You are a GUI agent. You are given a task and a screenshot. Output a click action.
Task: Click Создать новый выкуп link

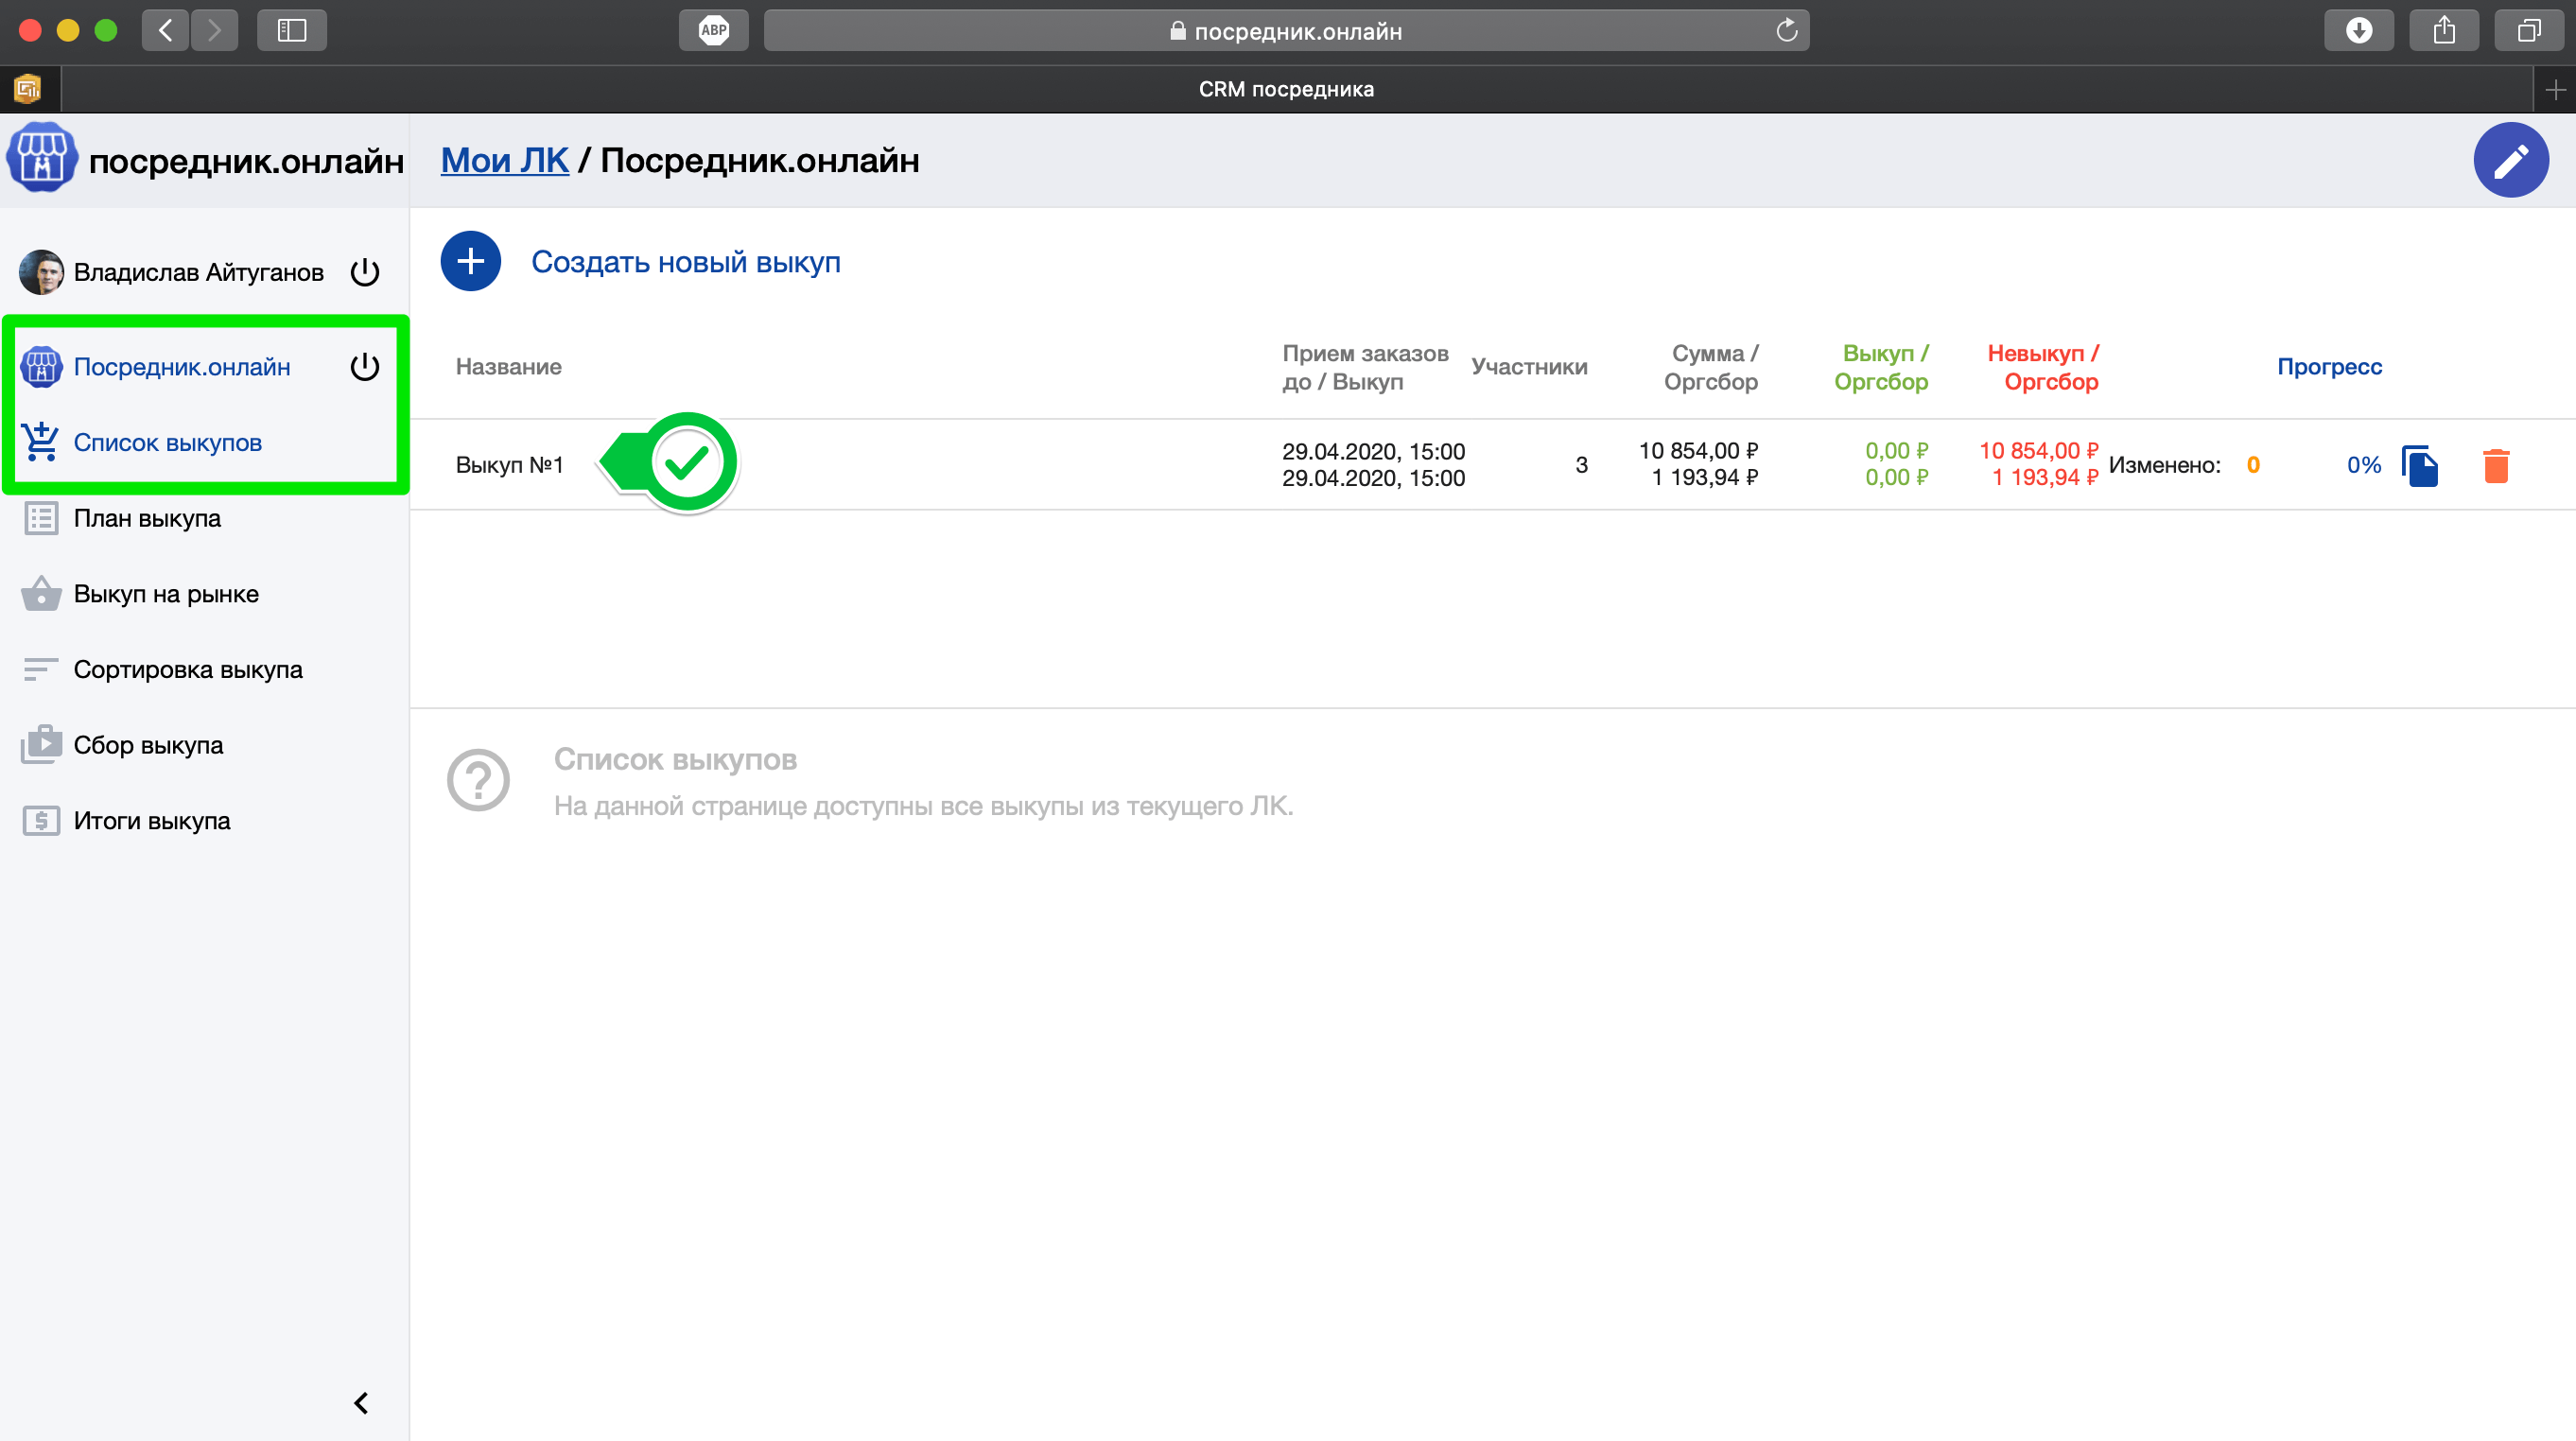[x=685, y=262]
